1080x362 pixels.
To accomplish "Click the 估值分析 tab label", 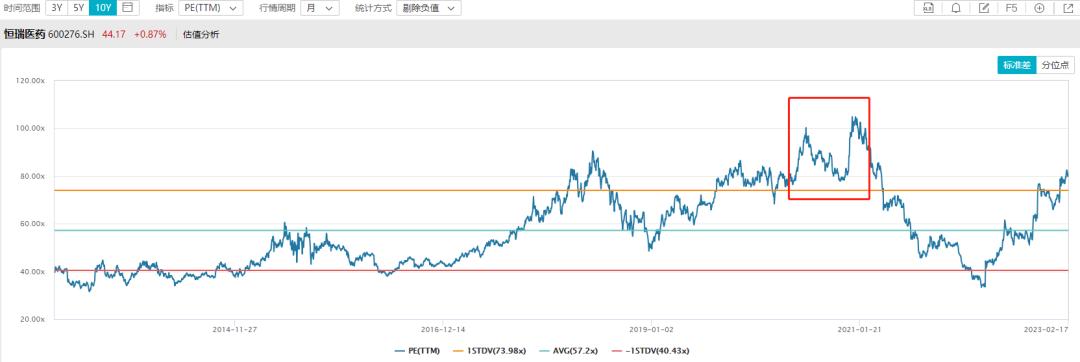I will coord(201,34).
